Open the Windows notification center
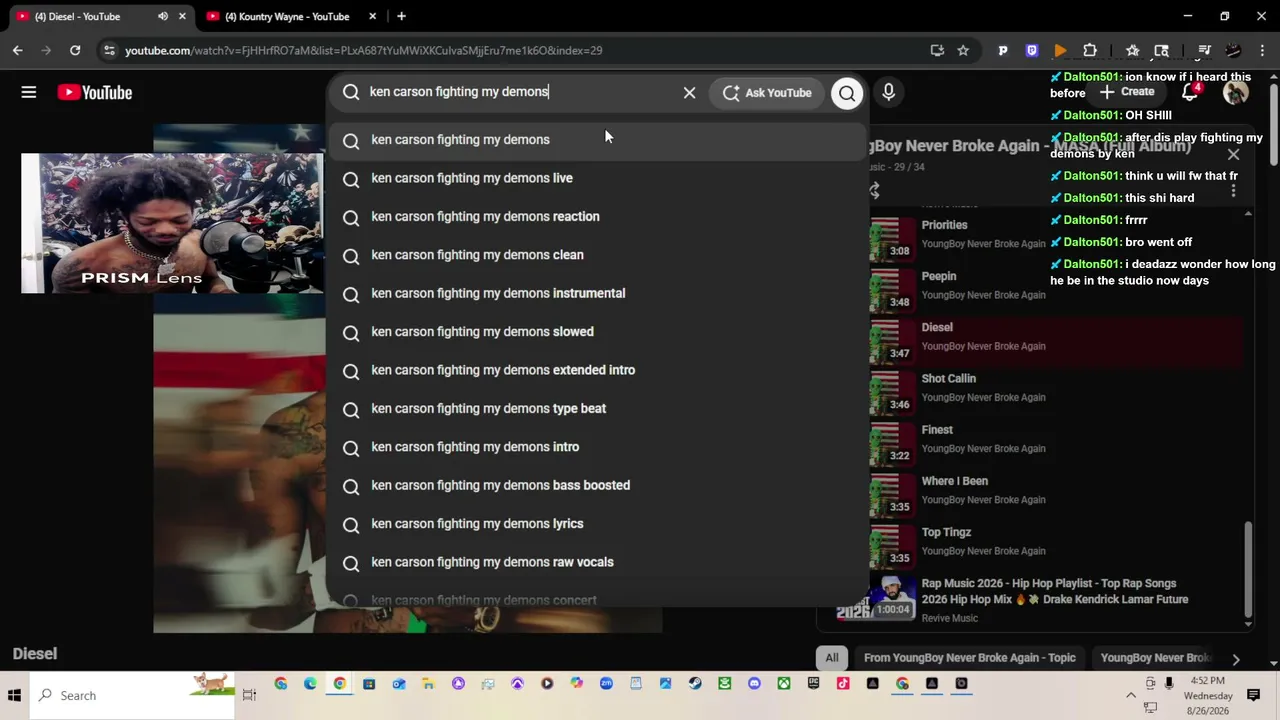This screenshot has width=1280, height=720. 1254,695
